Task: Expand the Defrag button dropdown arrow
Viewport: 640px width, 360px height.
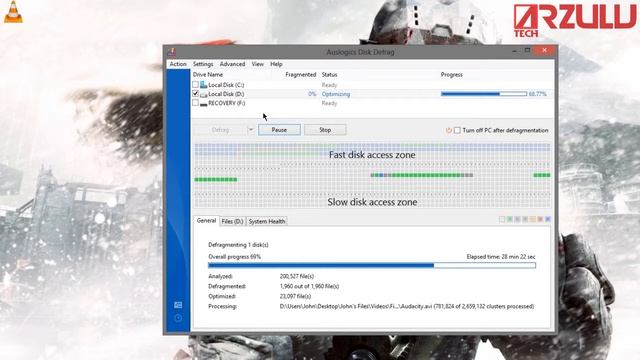Action: tap(251, 130)
